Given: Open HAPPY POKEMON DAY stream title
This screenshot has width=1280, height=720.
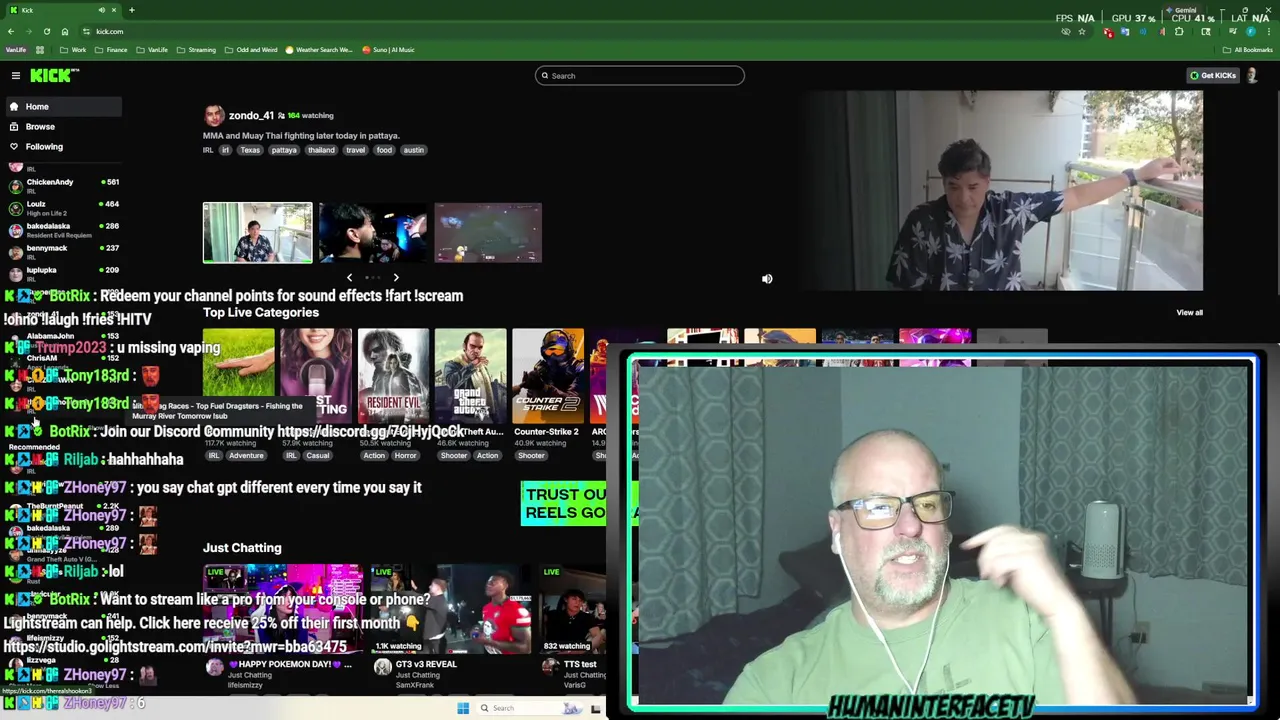Looking at the screenshot, I should pyautogui.click(x=290, y=664).
